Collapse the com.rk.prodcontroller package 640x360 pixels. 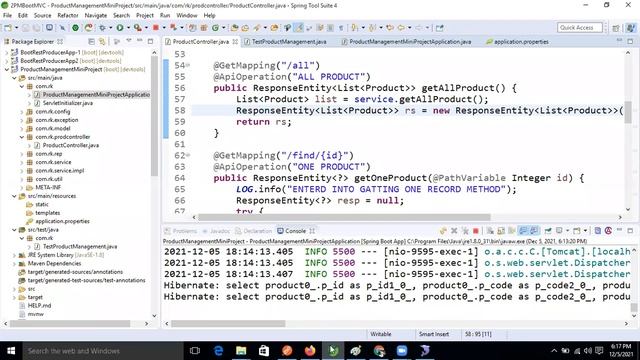tap(22, 137)
